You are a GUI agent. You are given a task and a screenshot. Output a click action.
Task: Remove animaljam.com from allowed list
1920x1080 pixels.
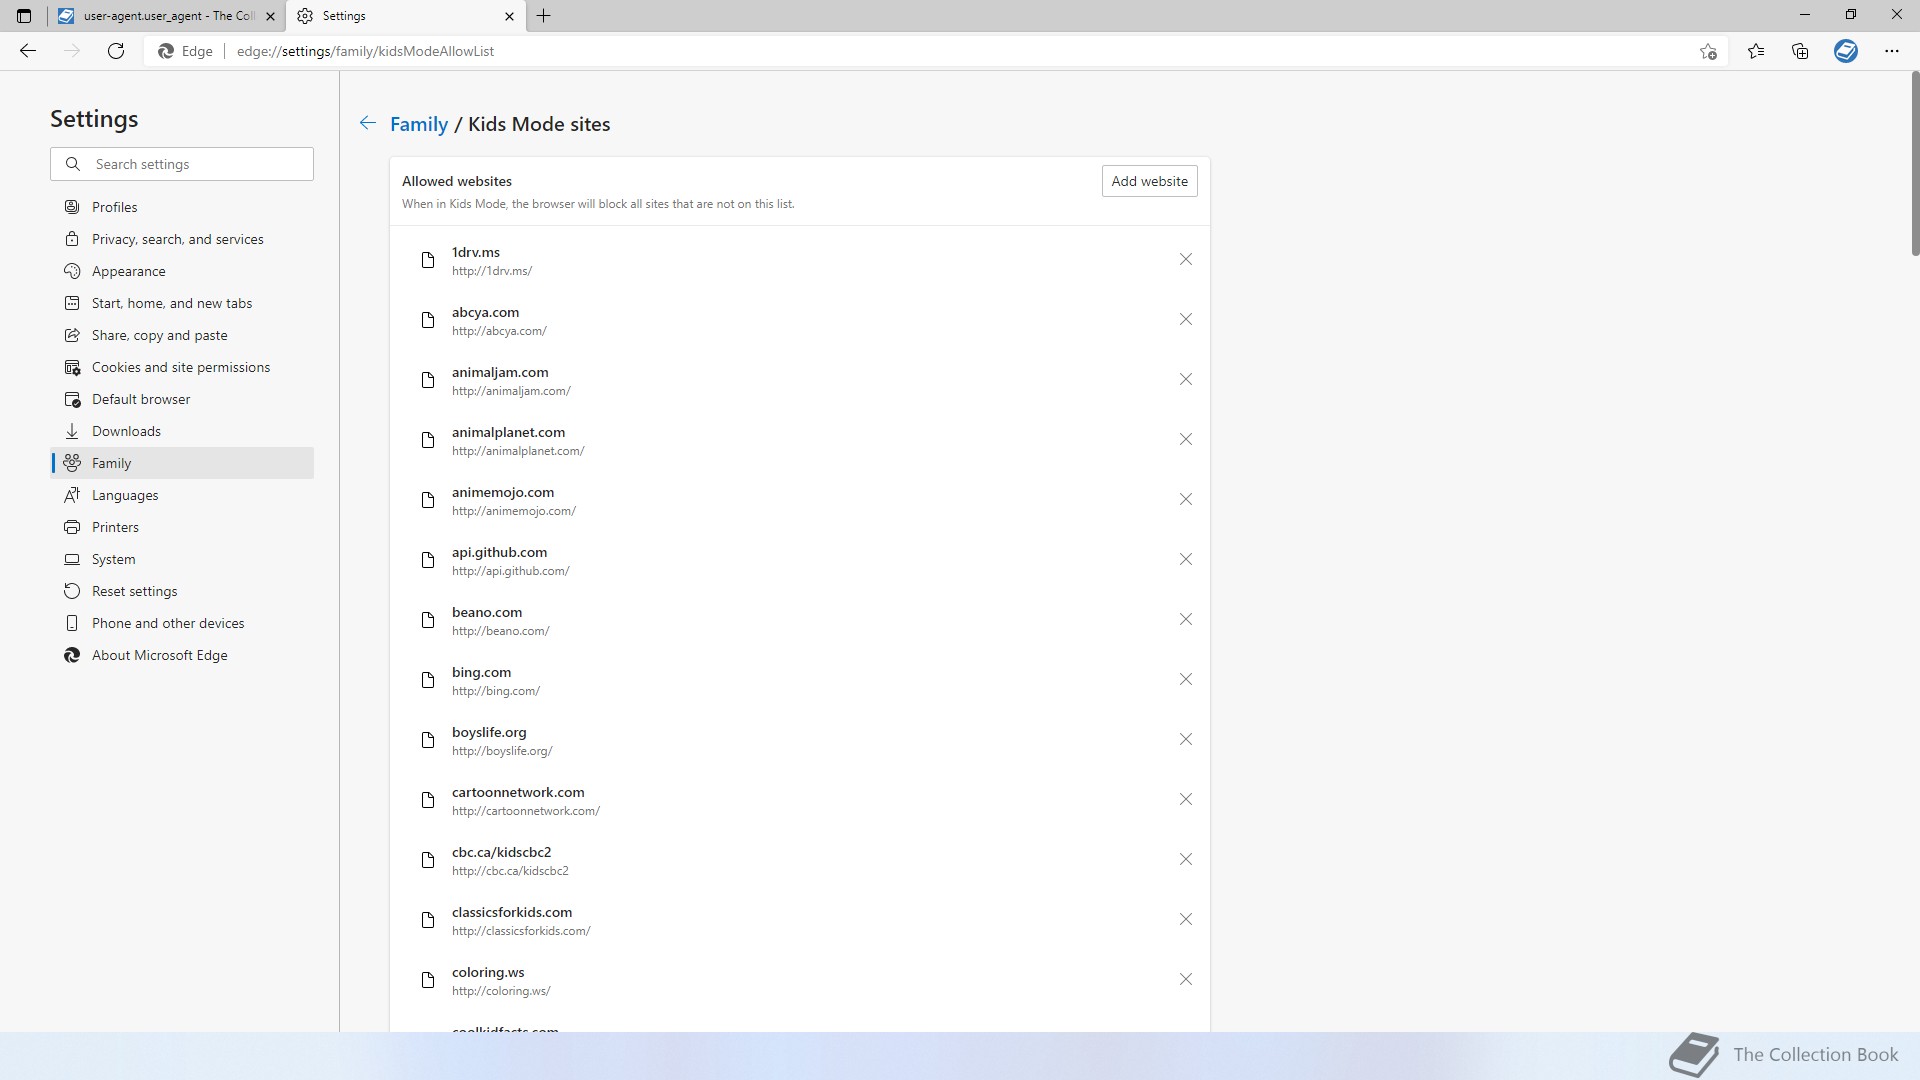pos(1185,380)
